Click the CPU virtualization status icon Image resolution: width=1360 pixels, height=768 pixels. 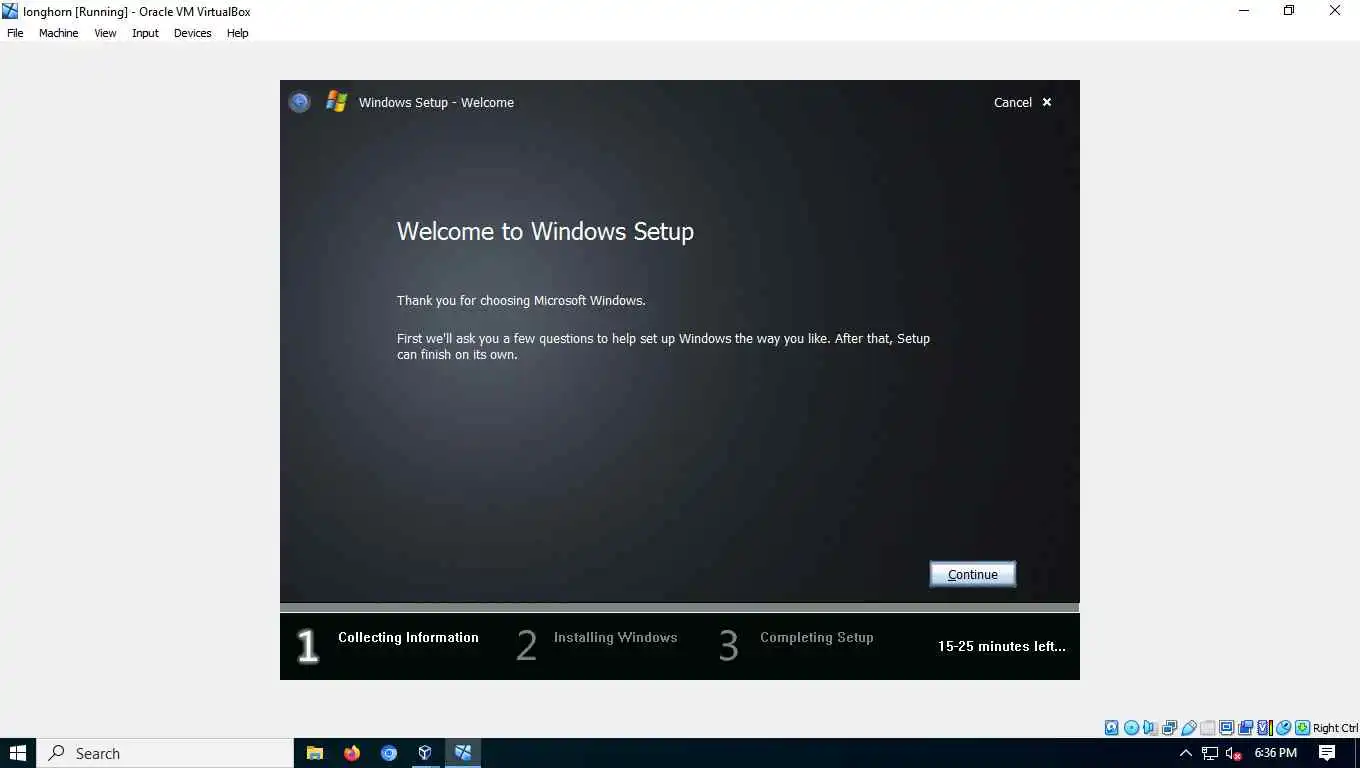(1265, 728)
